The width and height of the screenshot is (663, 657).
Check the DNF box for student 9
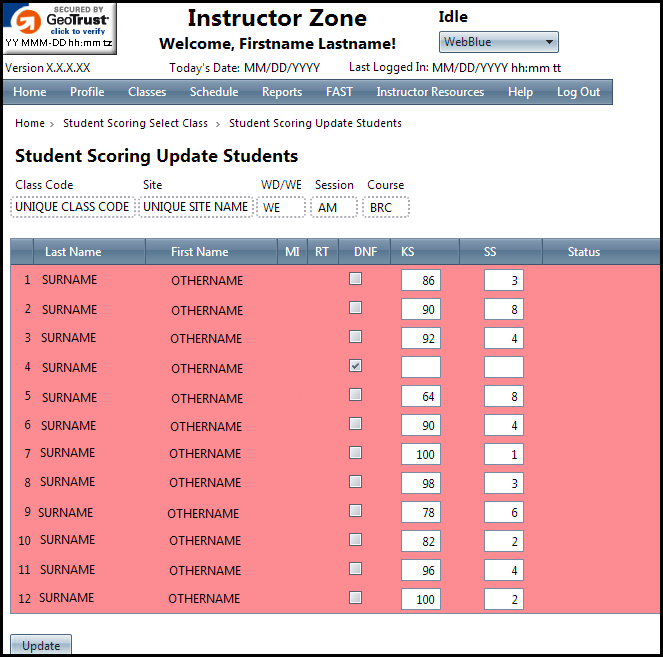tap(355, 511)
